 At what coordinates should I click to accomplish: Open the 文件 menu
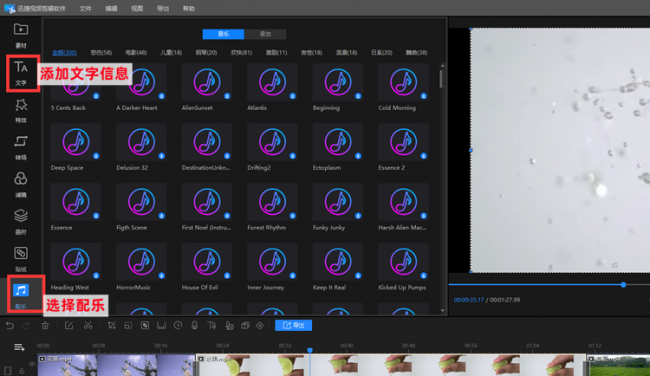coord(85,8)
